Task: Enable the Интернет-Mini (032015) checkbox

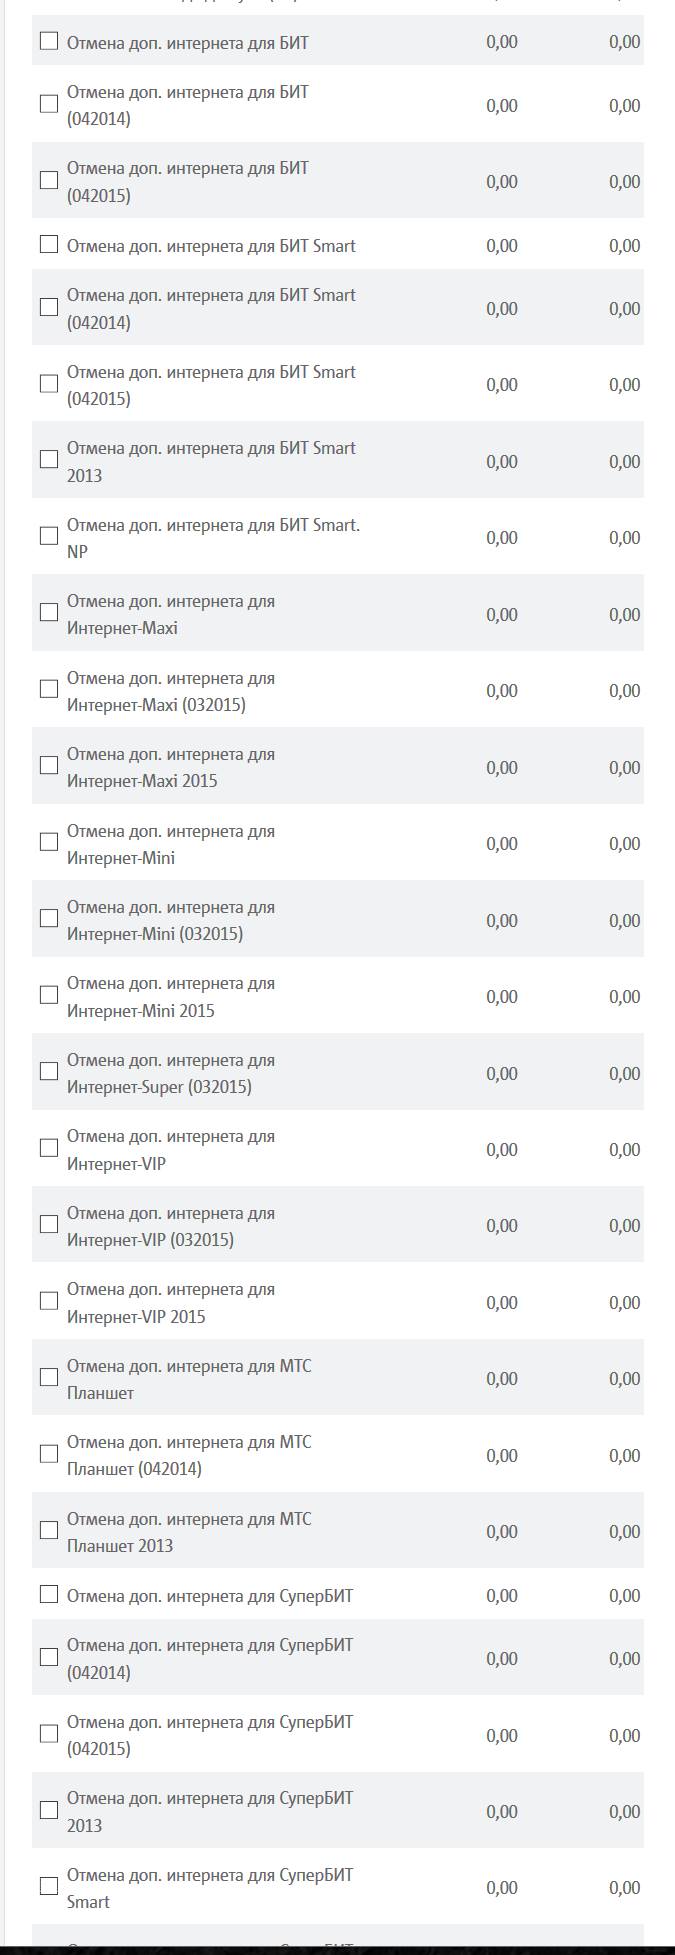Action: click(49, 919)
